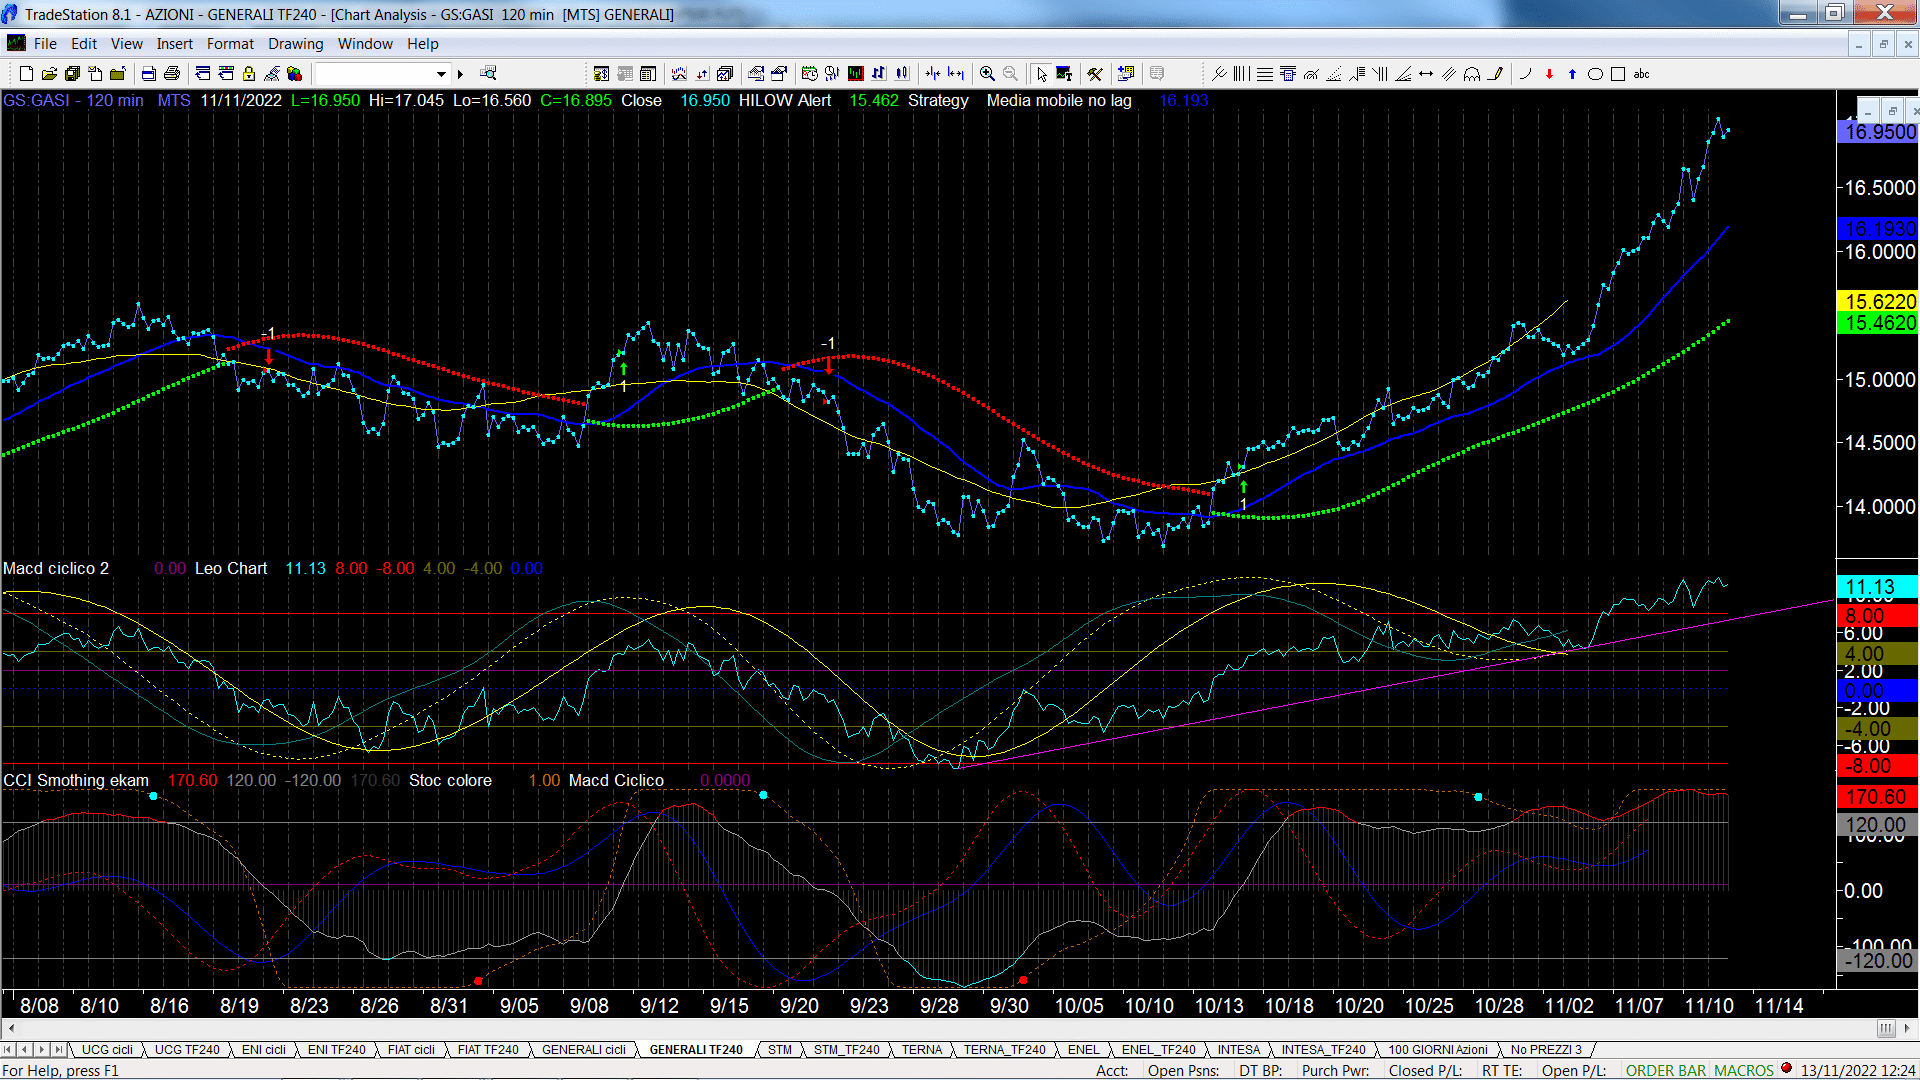Click horizontal scrollbar right arrow
The image size is (1920, 1080).
point(1908,1028)
